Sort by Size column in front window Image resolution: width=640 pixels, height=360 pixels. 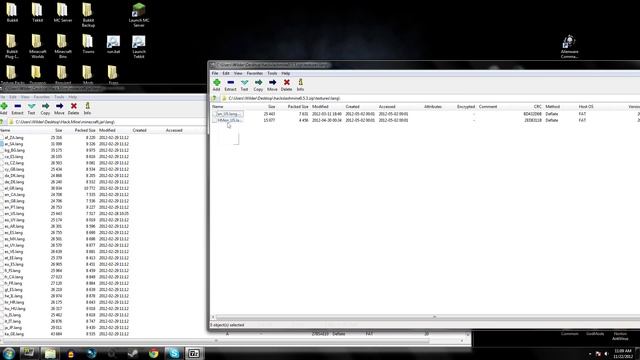[271, 107]
